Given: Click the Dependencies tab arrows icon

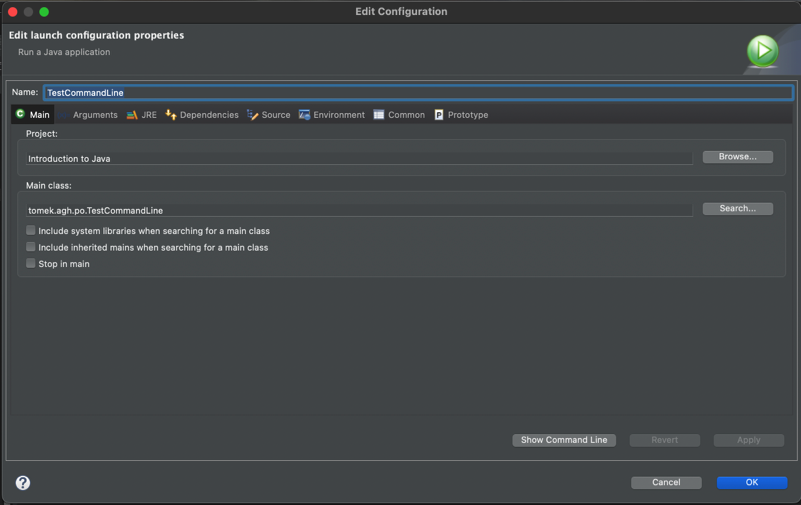Looking at the screenshot, I should coord(171,115).
